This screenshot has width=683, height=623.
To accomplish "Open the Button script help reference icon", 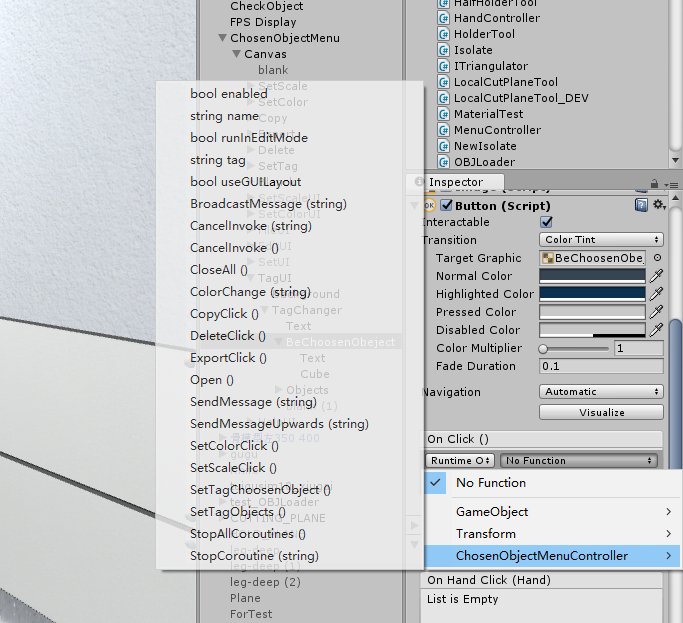I will point(641,205).
